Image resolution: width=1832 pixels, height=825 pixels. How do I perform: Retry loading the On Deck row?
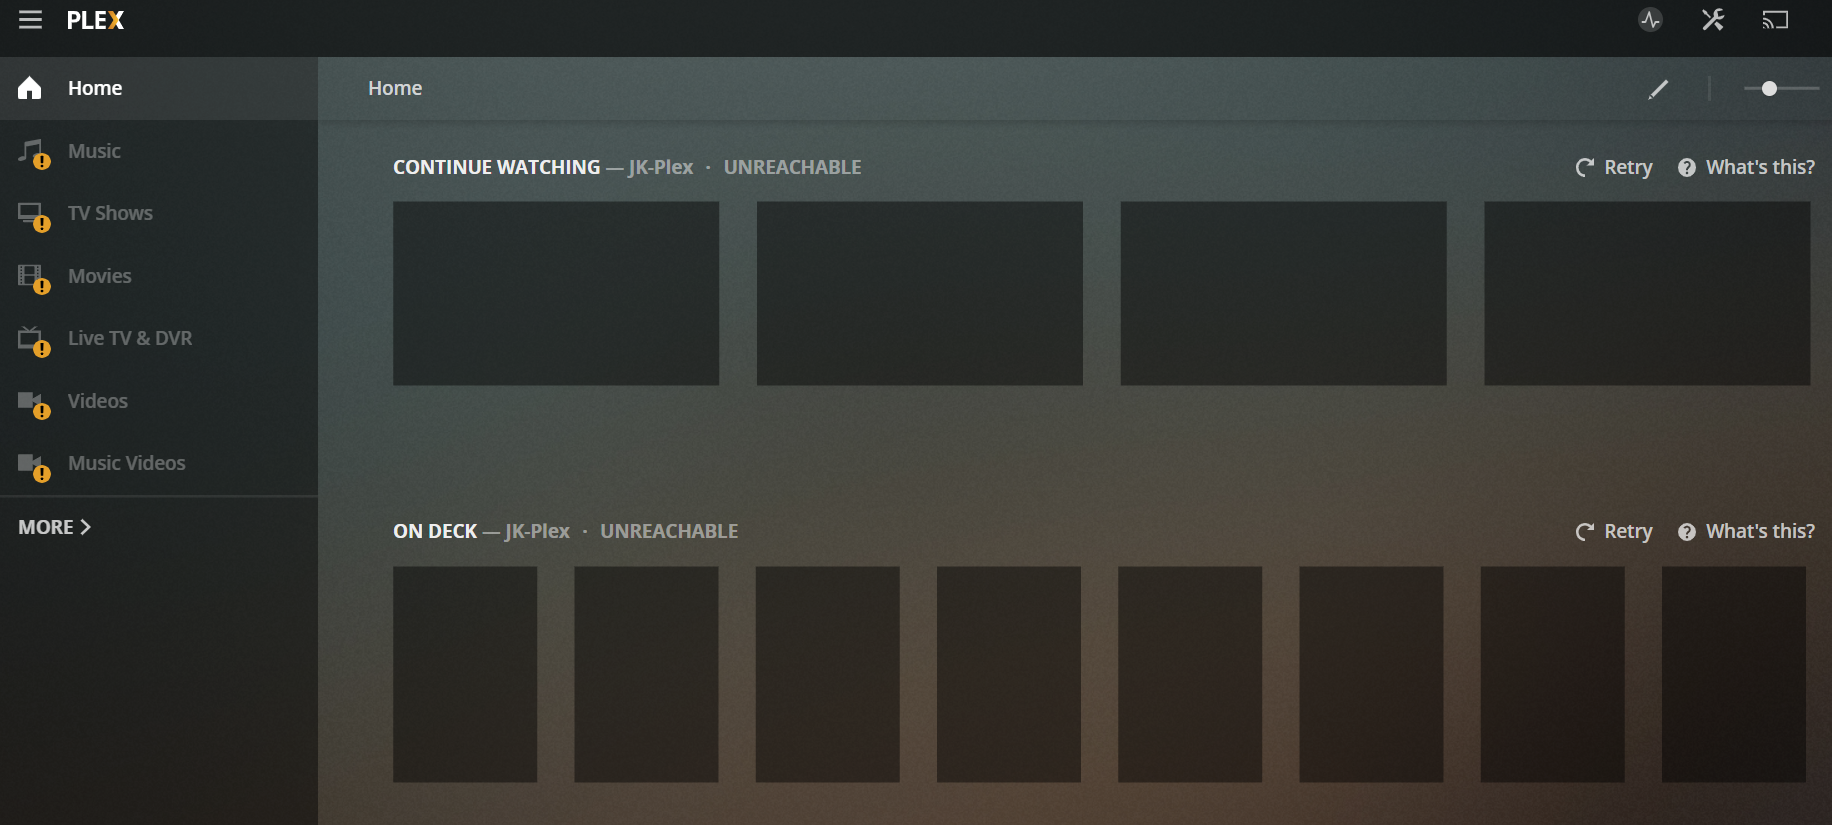click(1614, 531)
